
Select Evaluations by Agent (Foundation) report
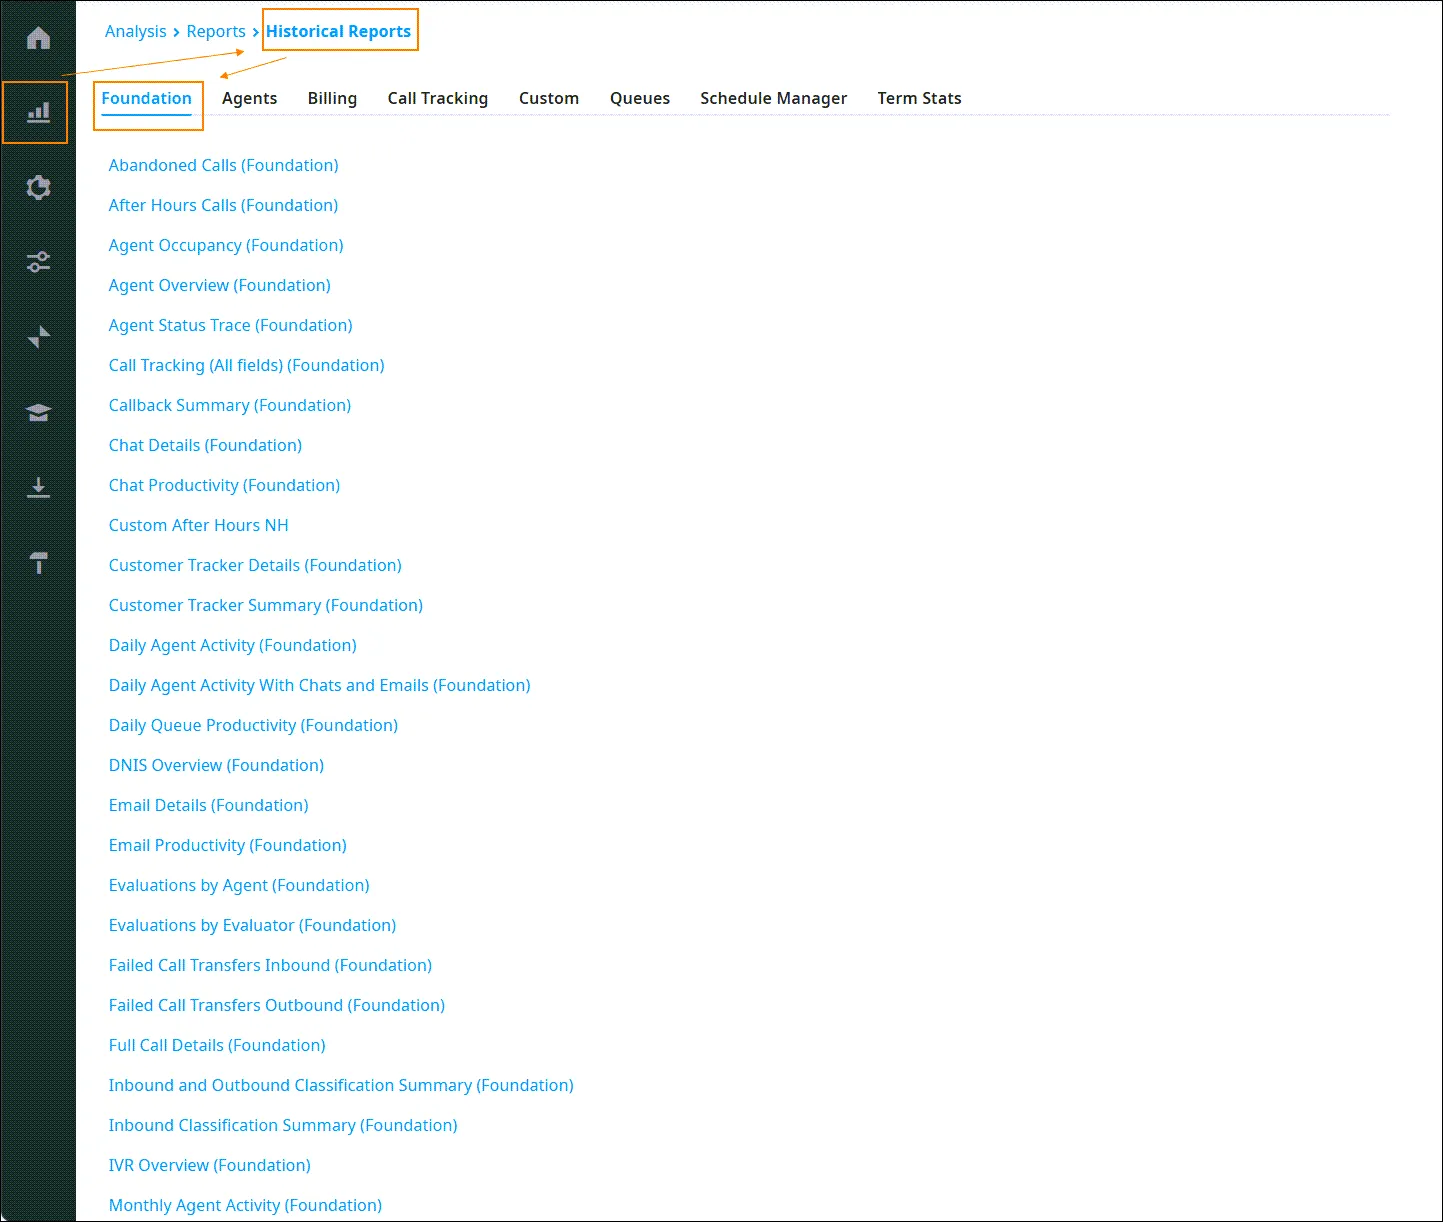pyautogui.click(x=239, y=885)
